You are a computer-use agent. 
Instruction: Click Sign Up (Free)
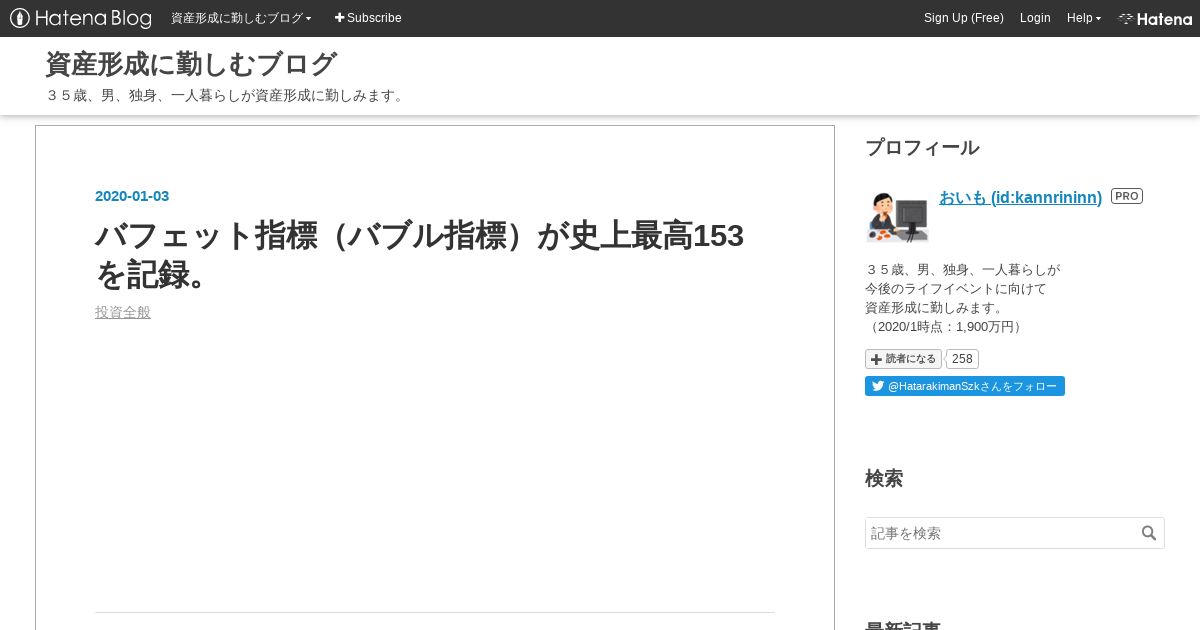(964, 18)
